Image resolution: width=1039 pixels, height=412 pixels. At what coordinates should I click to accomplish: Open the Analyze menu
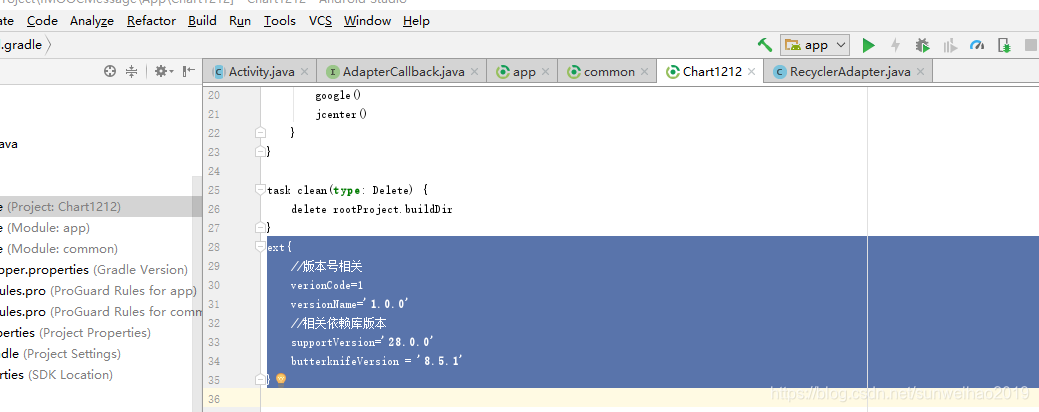point(92,21)
